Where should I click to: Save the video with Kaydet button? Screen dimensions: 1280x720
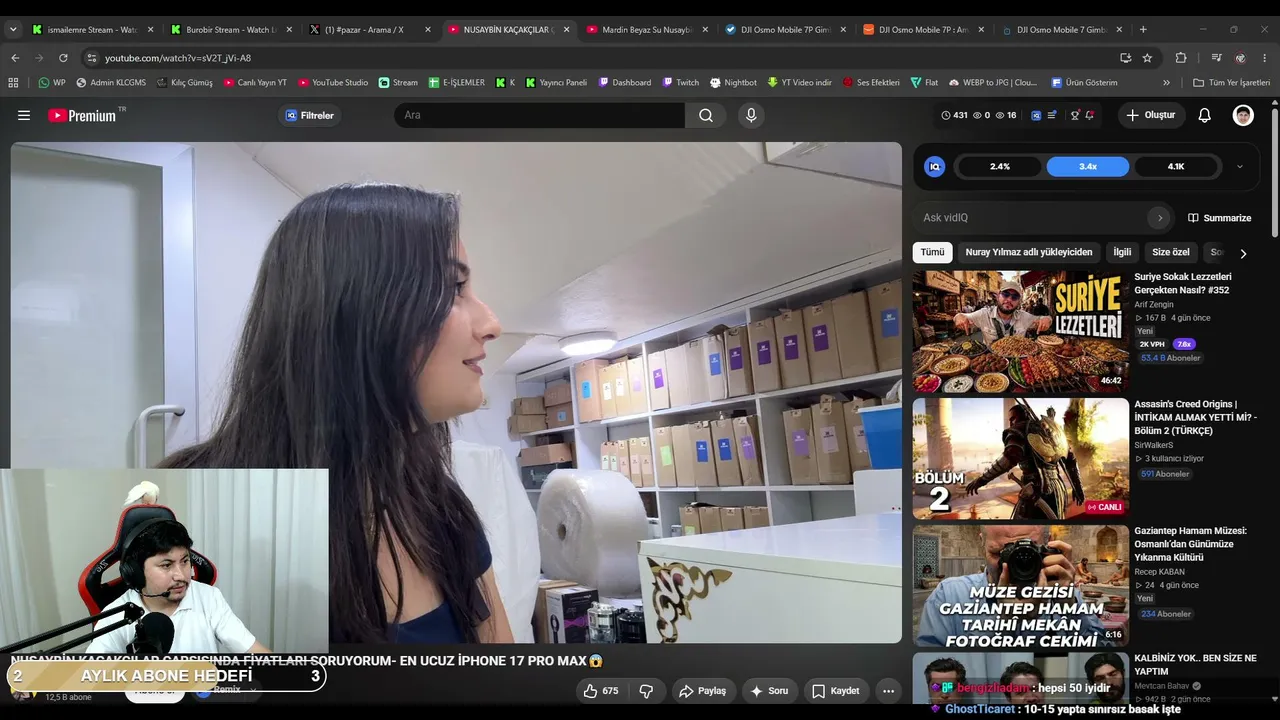pos(835,691)
